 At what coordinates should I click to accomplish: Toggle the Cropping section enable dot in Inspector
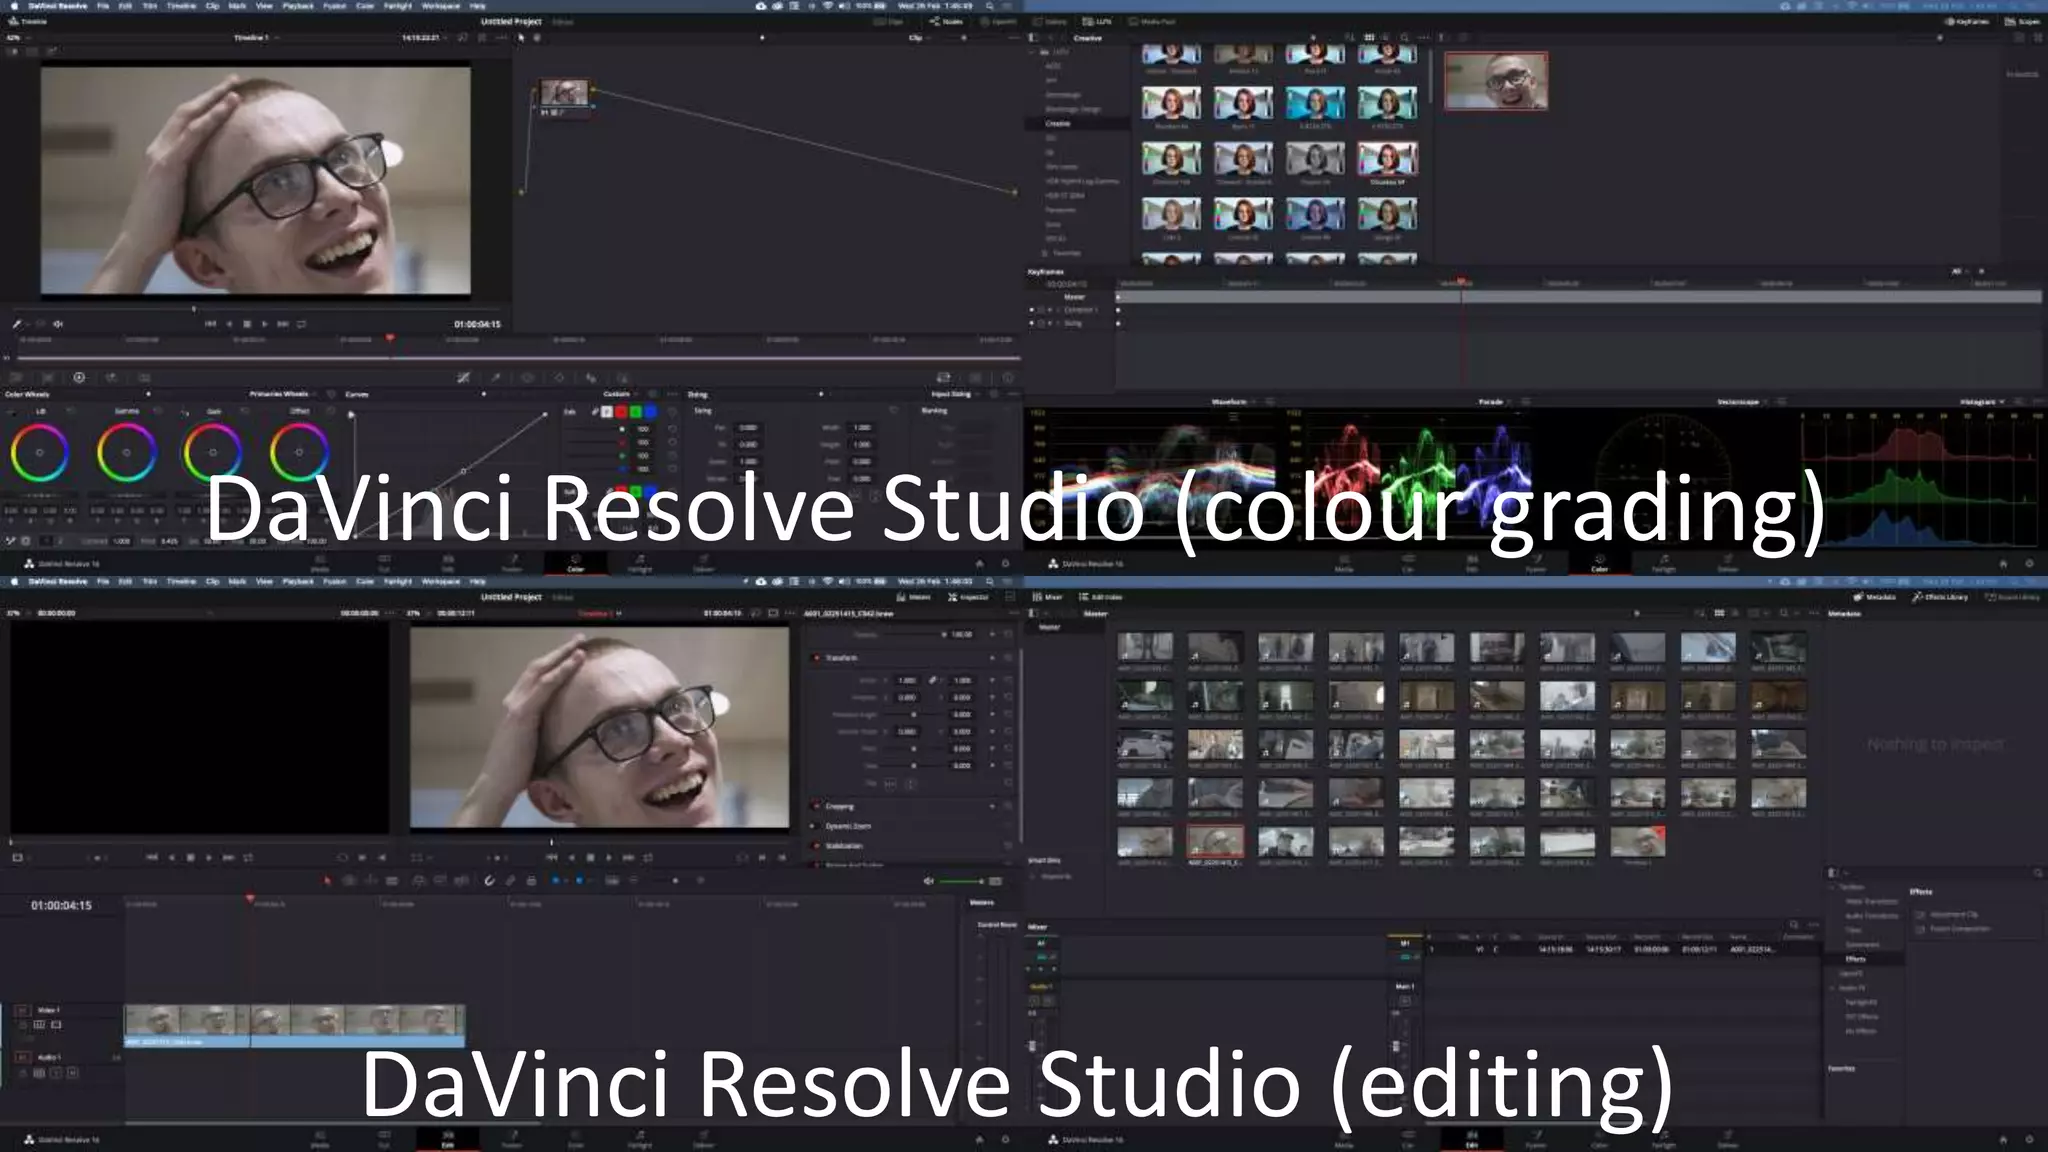[816, 806]
